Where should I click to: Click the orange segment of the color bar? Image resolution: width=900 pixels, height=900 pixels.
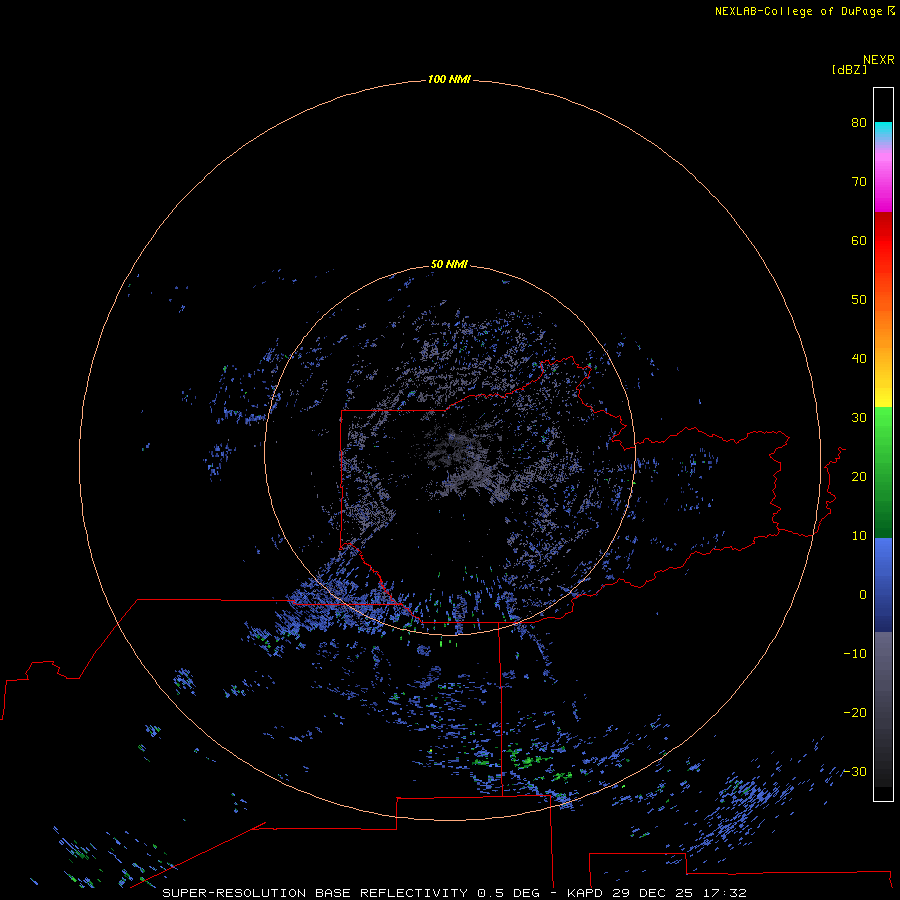coord(883,321)
